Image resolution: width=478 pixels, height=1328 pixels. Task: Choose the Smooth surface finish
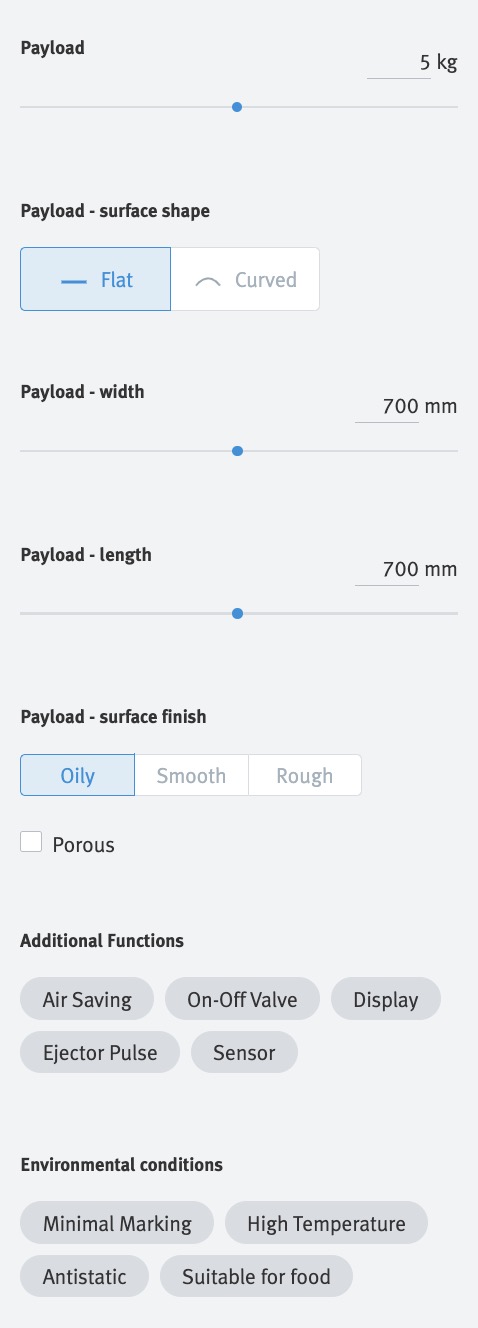(191, 775)
